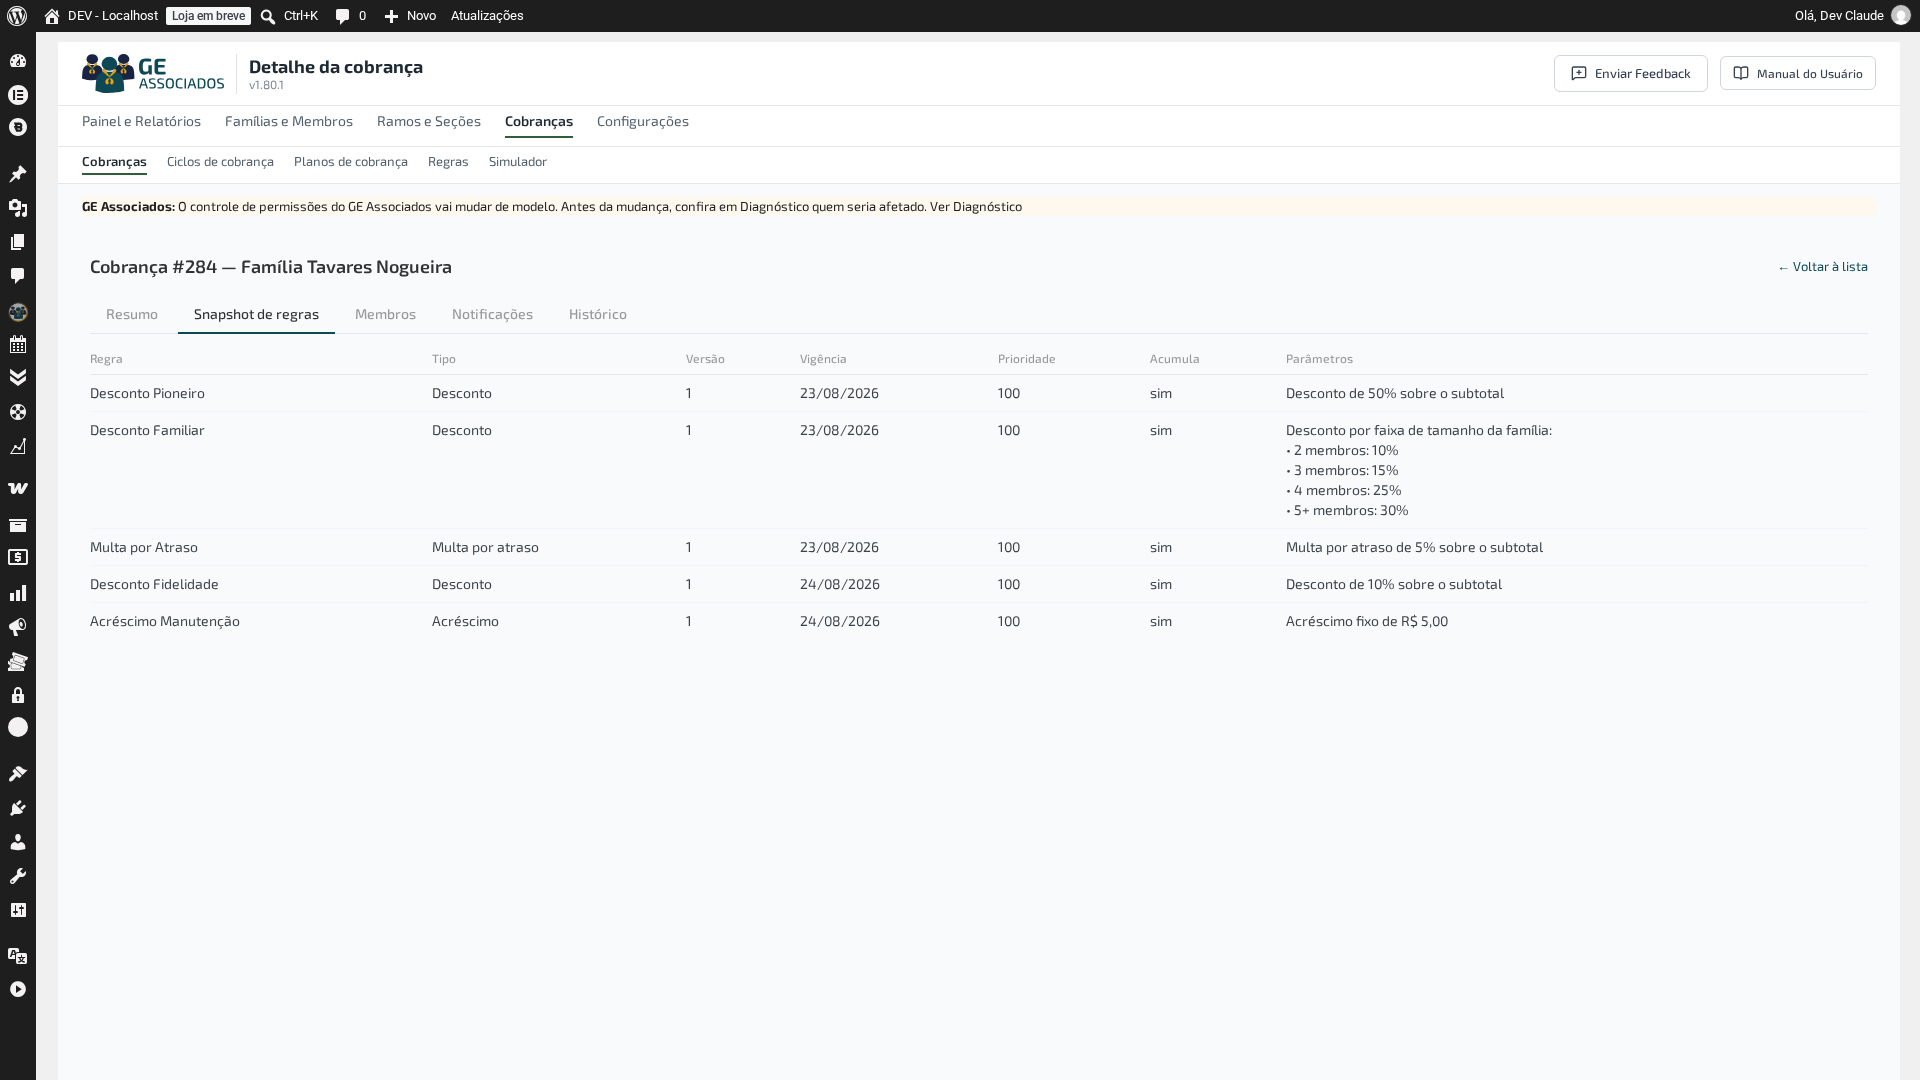Open the Dashboard gauge icon in sidebar
The height and width of the screenshot is (1080, 1920).
click(18, 61)
